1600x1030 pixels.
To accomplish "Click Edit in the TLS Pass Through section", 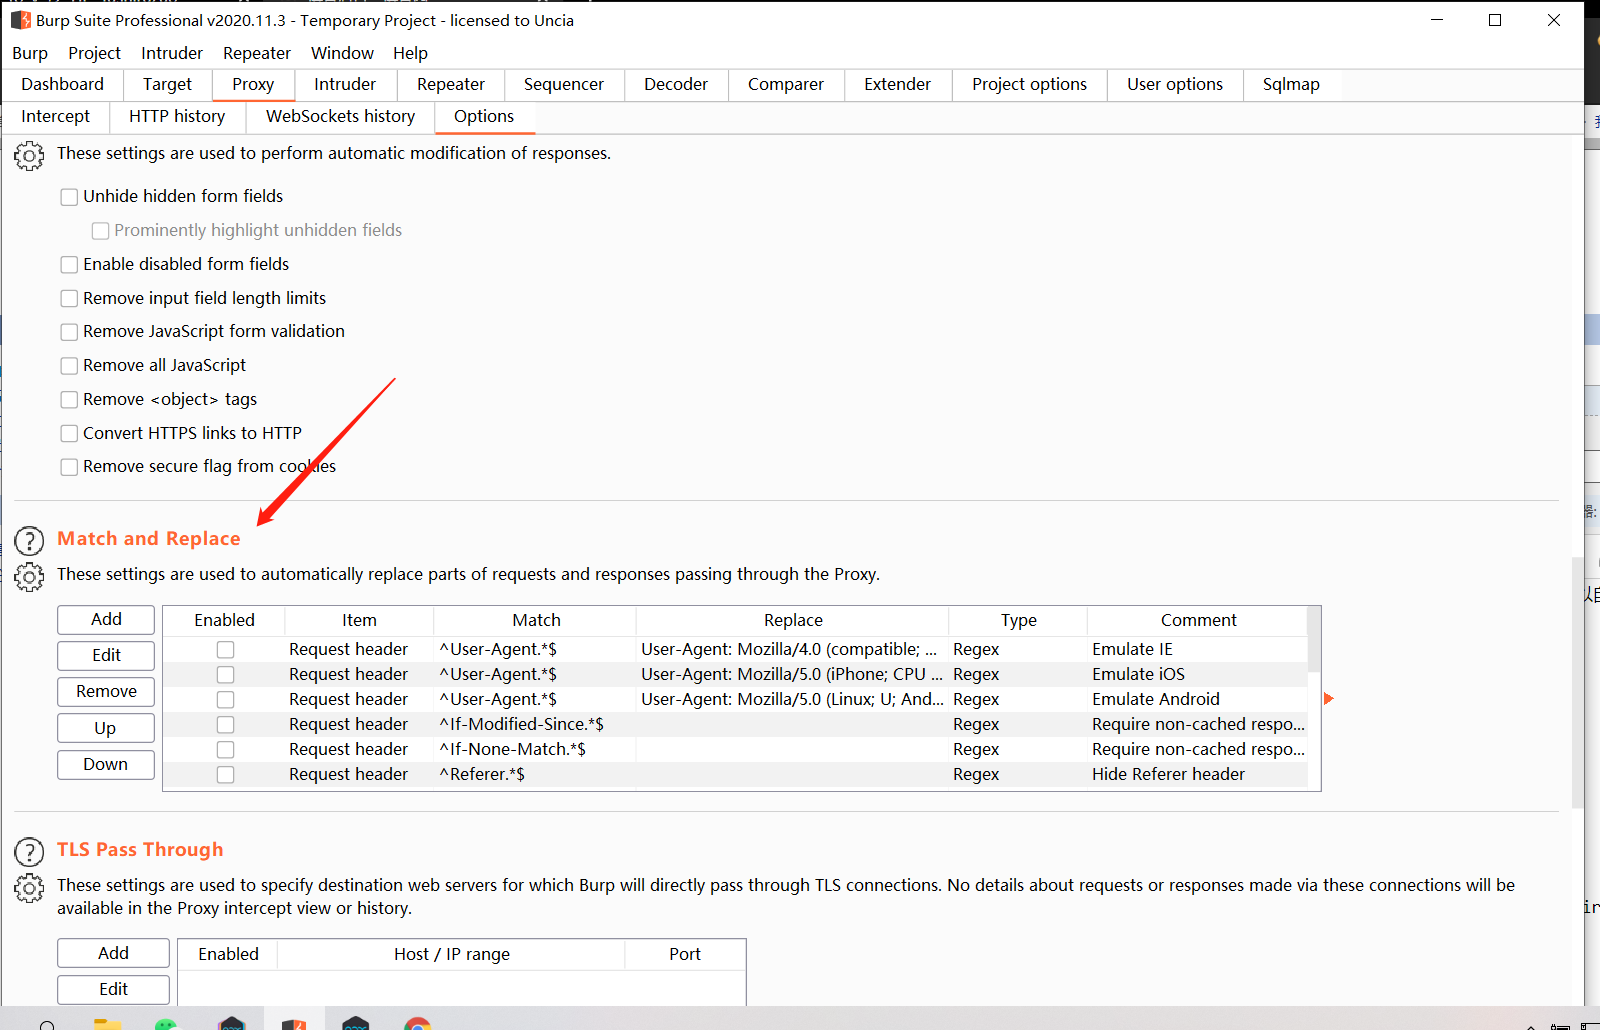I will click(x=113, y=990).
